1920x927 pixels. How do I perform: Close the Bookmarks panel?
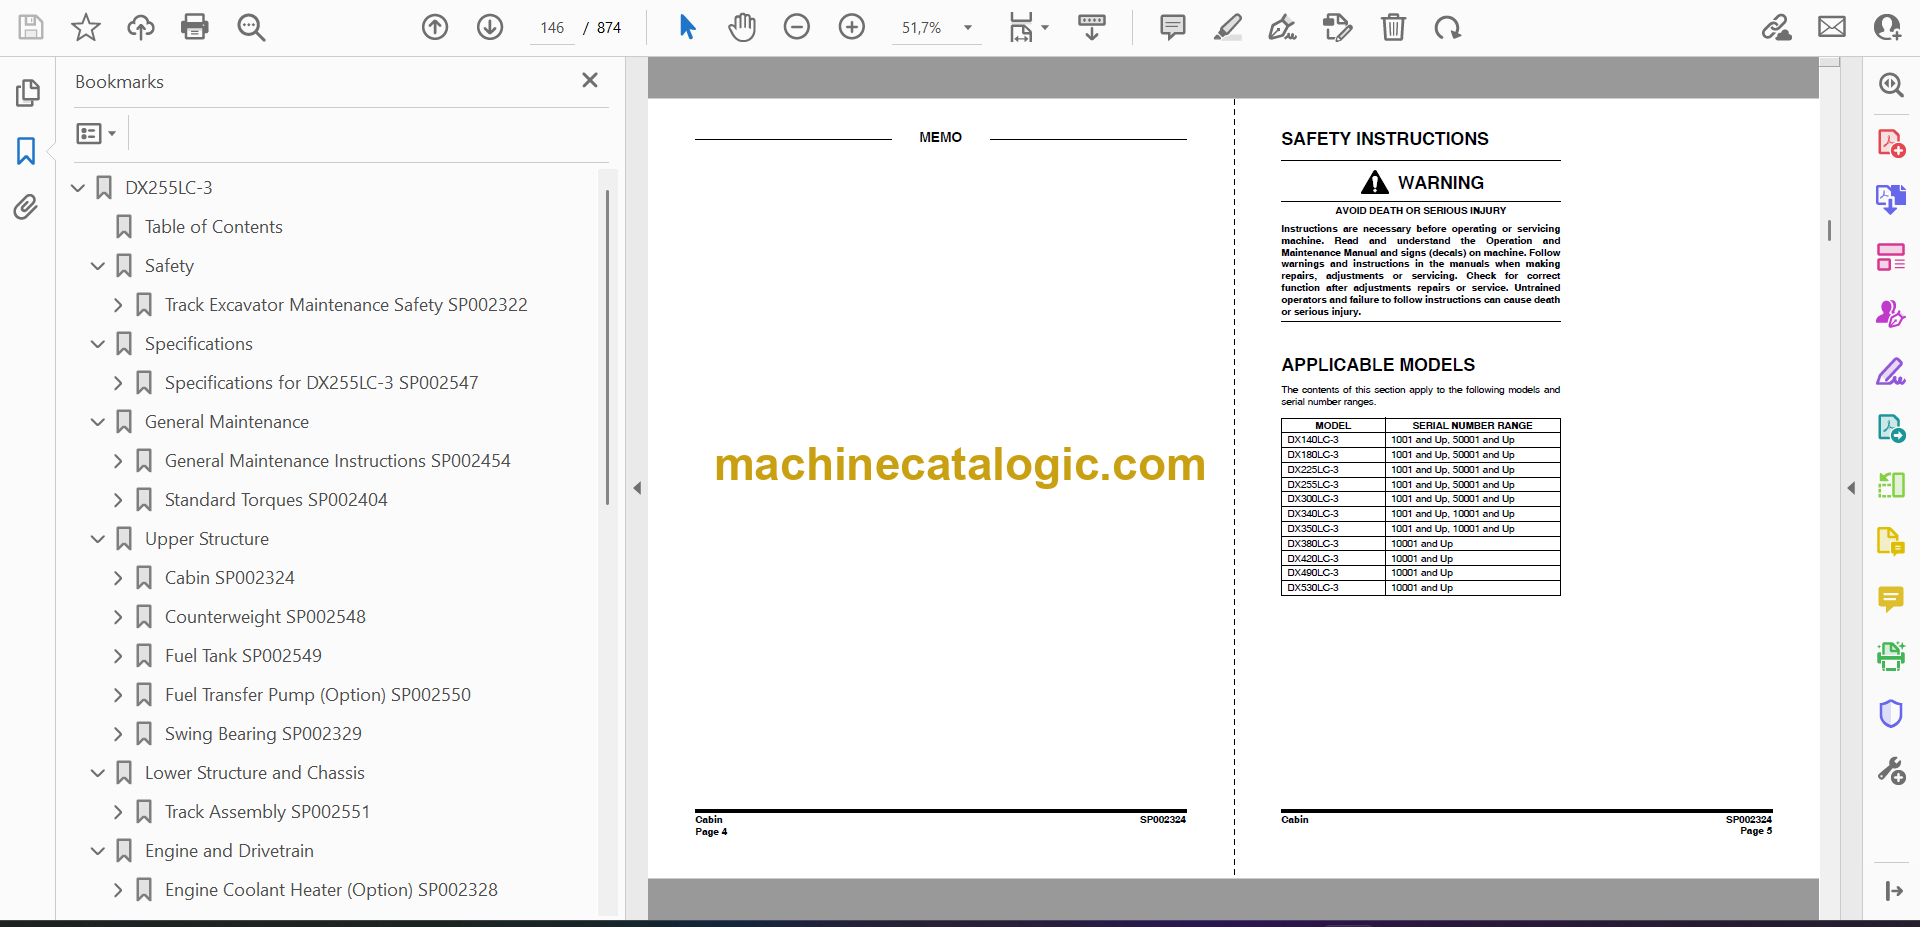click(x=590, y=80)
